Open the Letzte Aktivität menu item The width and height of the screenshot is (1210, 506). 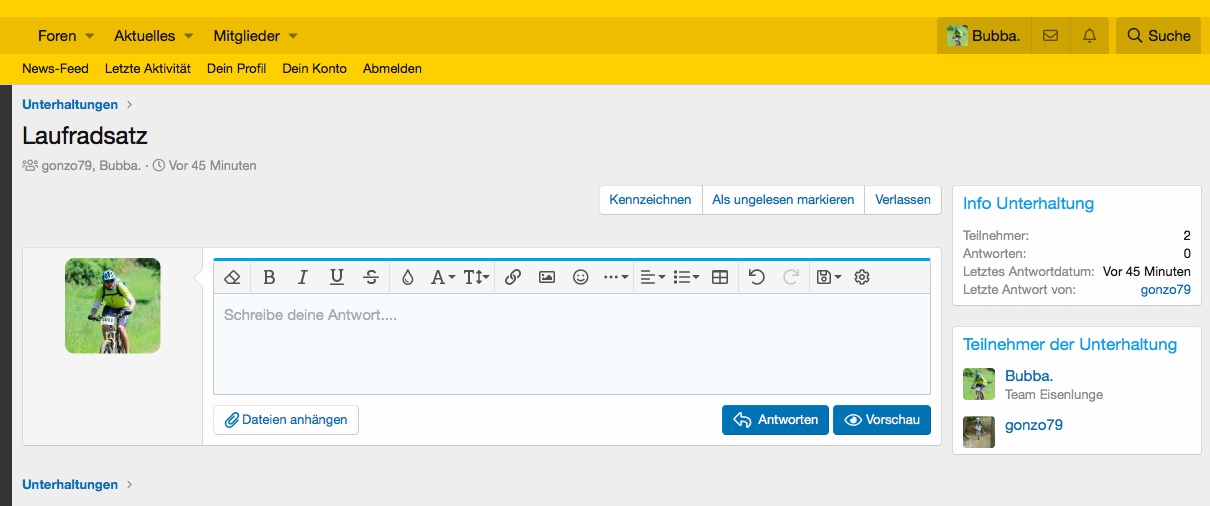(x=147, y=69)
